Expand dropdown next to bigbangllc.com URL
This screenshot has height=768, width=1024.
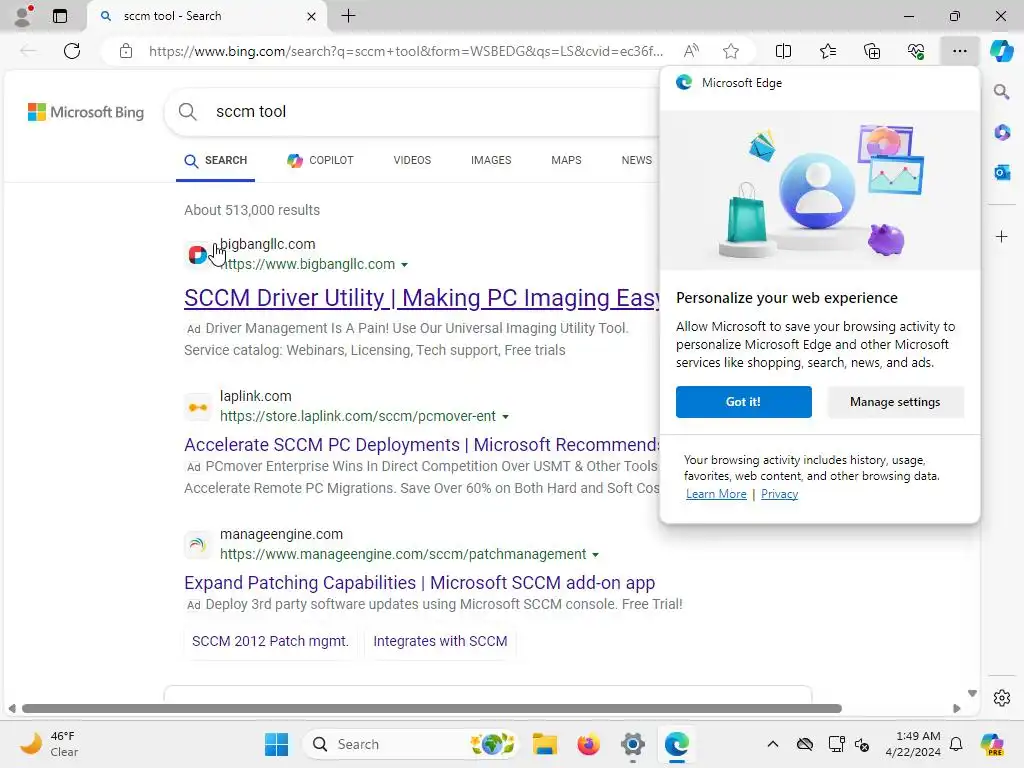point(404,265)
